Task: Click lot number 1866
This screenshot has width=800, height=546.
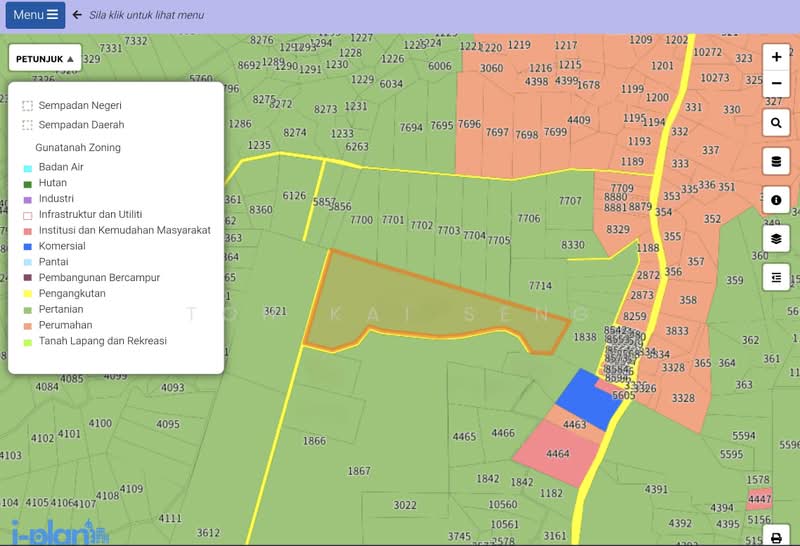Action: pos(314,441)
